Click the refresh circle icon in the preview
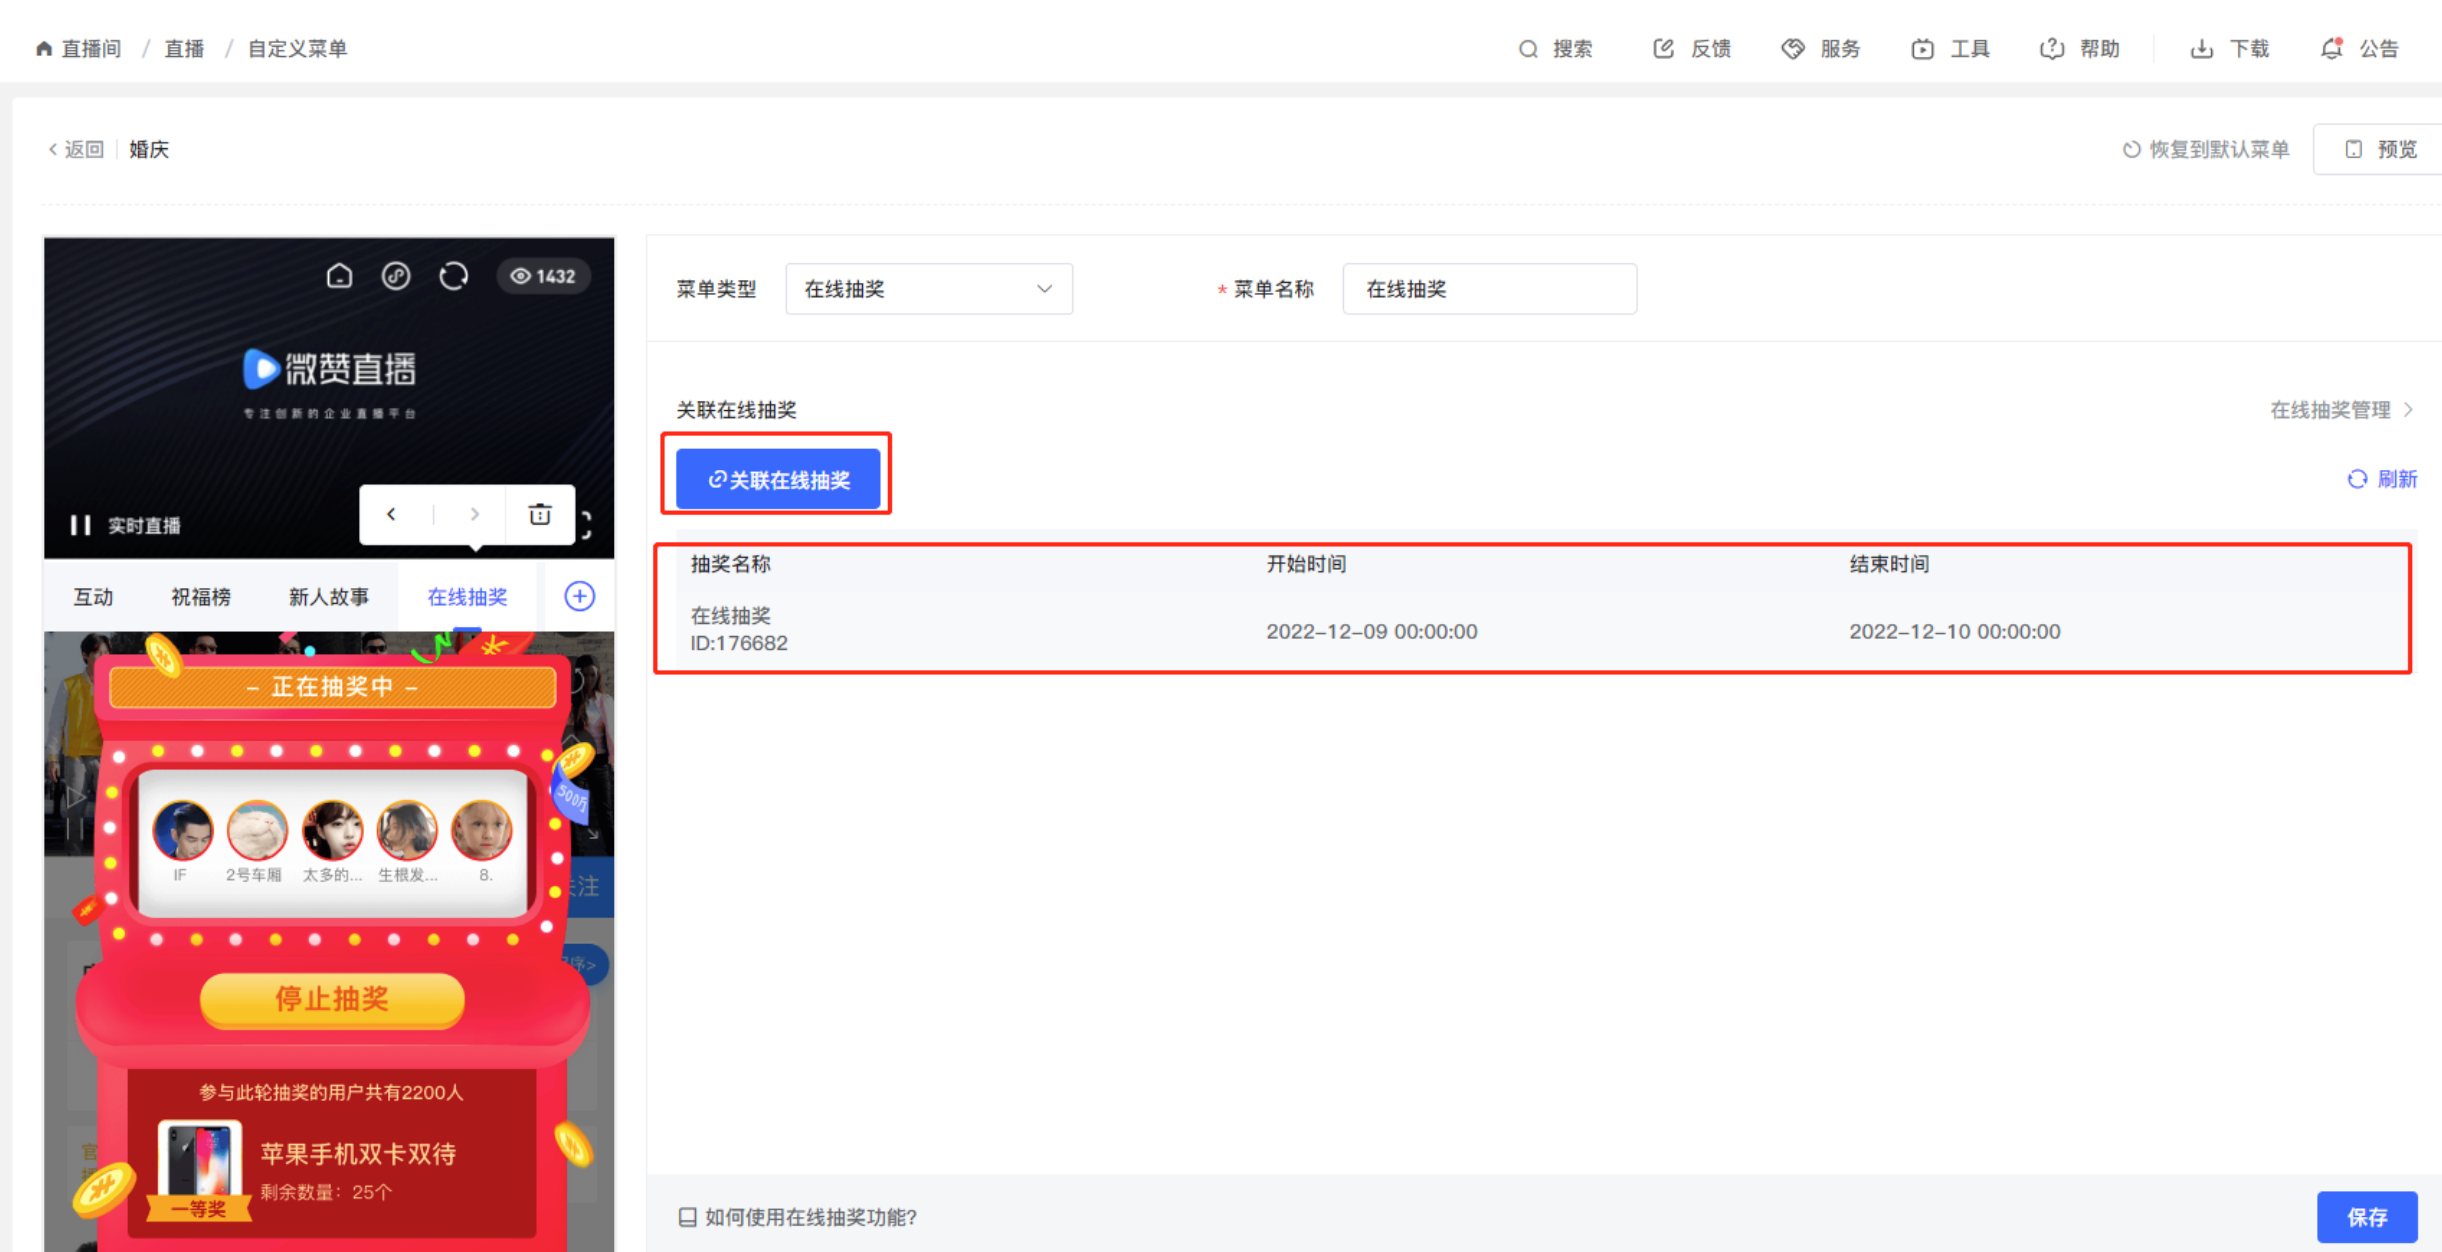 click(x=454, y=276)
